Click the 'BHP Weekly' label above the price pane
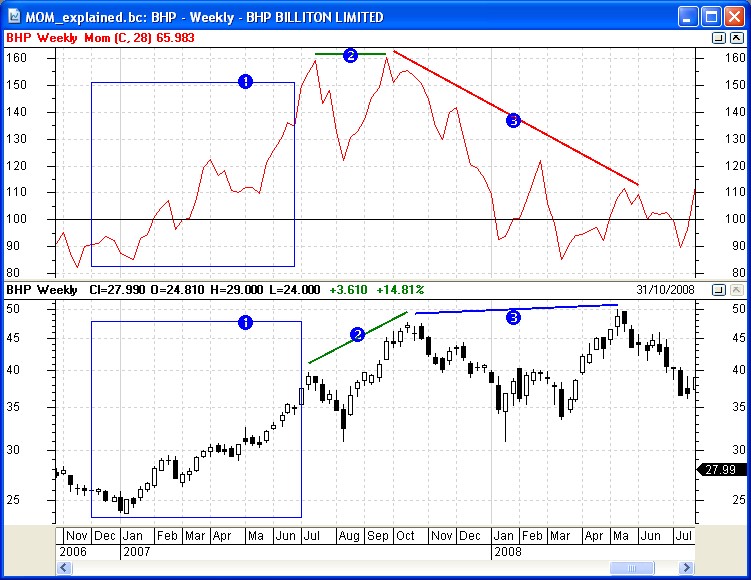The width and height of the screenshot is (751, 580). coord(42,290)
